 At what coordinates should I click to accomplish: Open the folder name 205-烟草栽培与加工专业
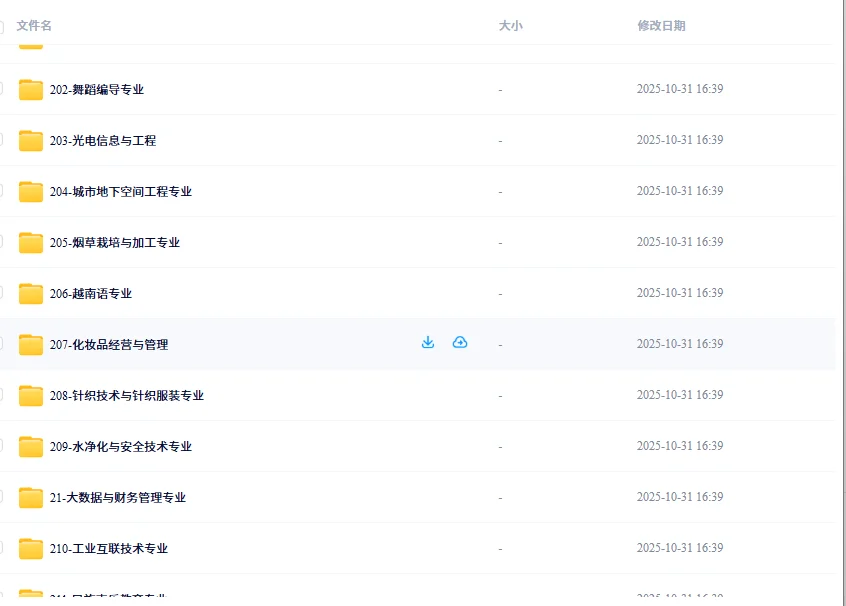tap(115, 243)
